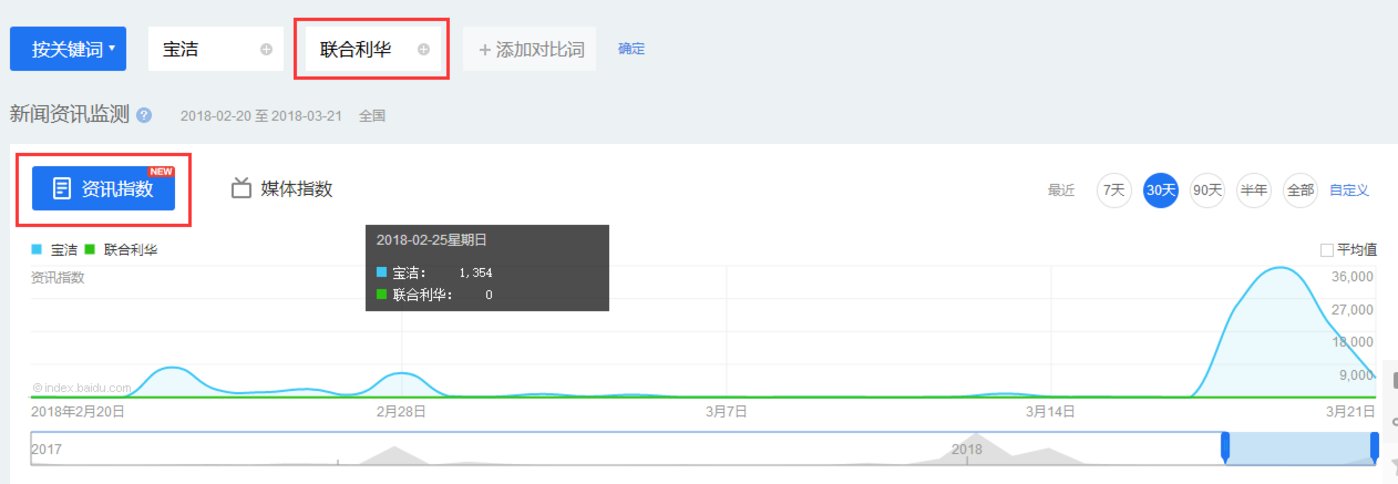Toggle the 宝洁 blue legend entry
The image size is (1398, 484).
click(56, 250)
